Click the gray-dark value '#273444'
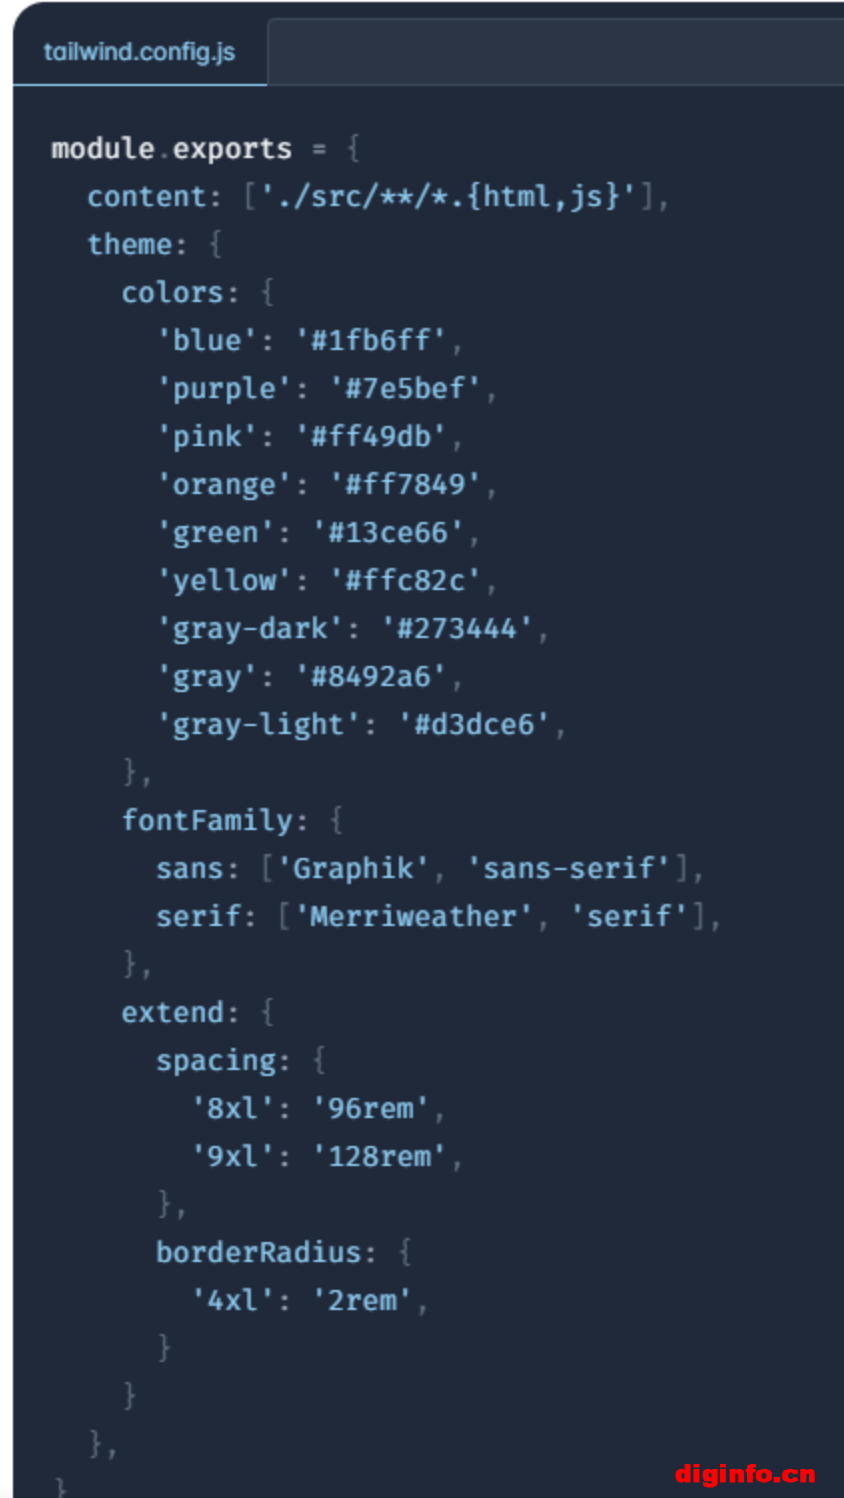The width and height of the screenshot is (844, 1498). tap(457, 628)
